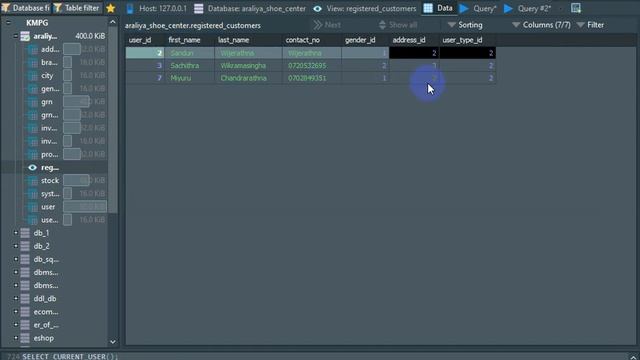
Task: Expand the ecom... database node
Action: [16, 311]
